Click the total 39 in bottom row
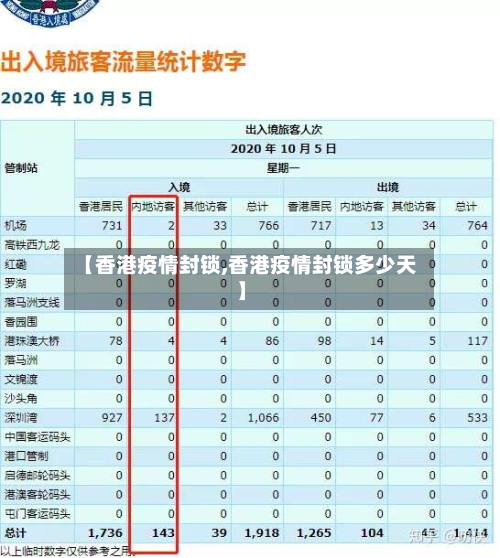 pyautogui.click(x=219, y=533)
